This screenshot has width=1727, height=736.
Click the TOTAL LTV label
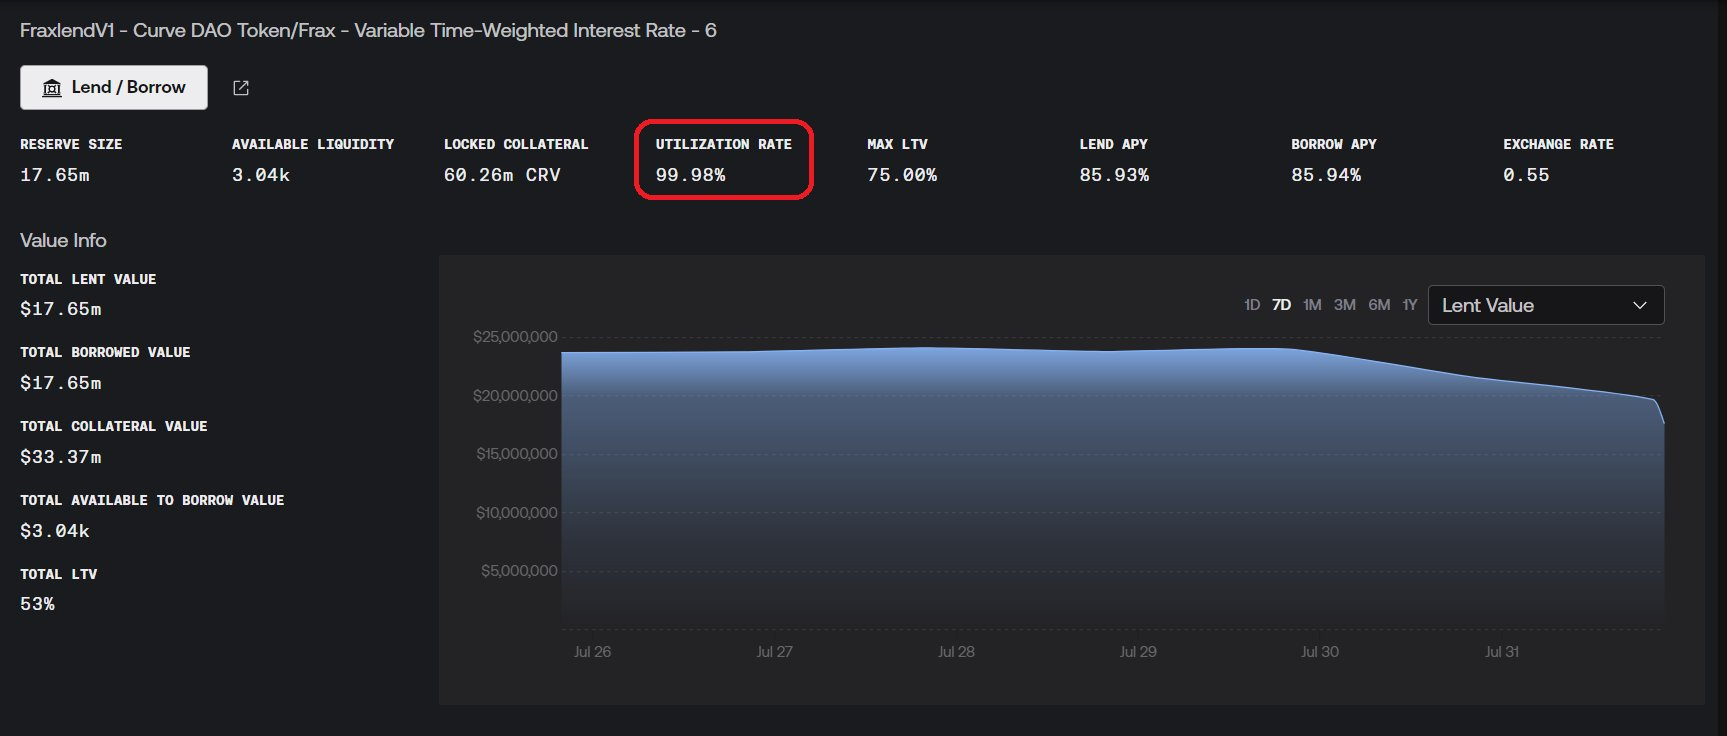pyautogui.click(x=59, y=574)
